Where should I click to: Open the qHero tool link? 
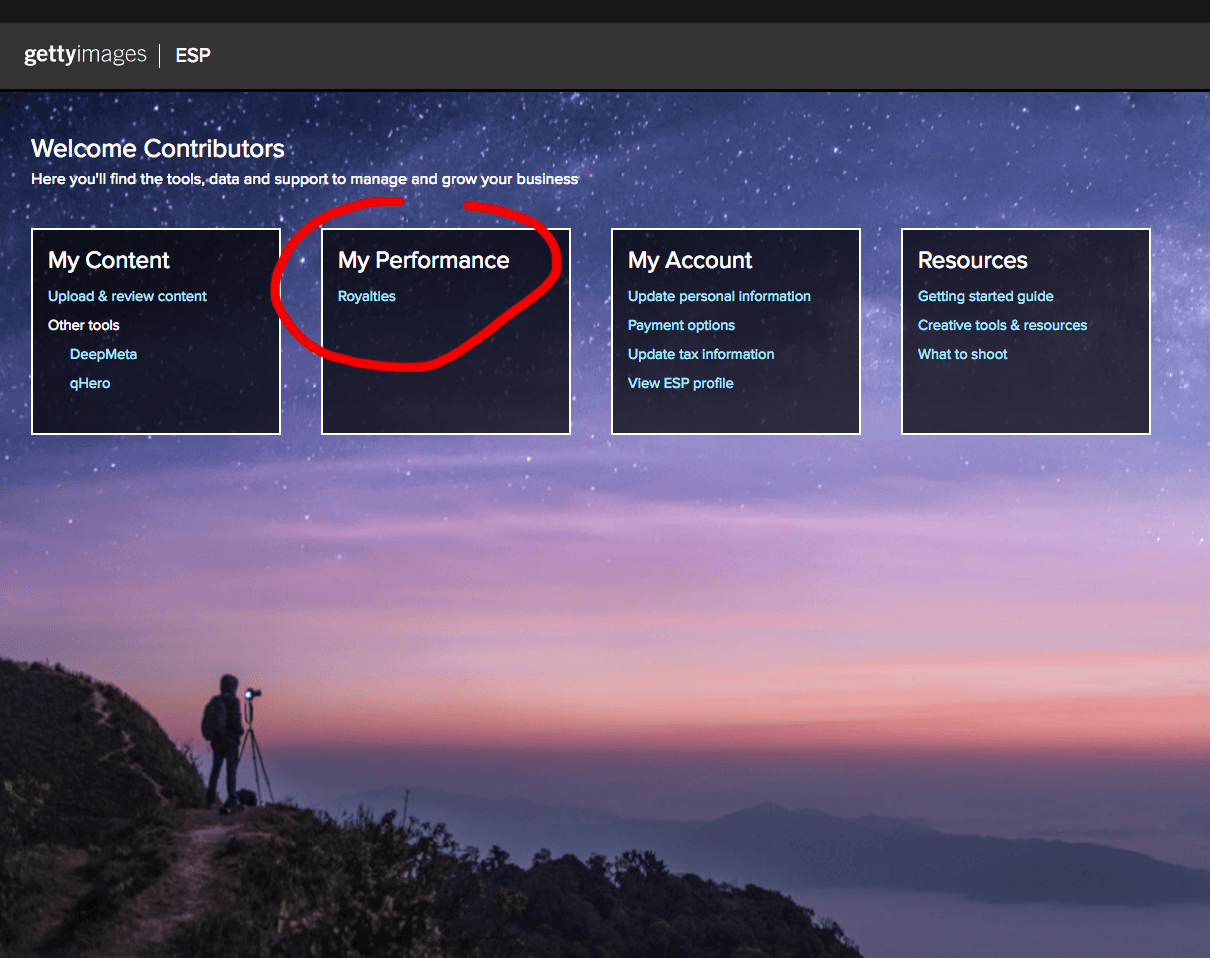click(90, 383)
